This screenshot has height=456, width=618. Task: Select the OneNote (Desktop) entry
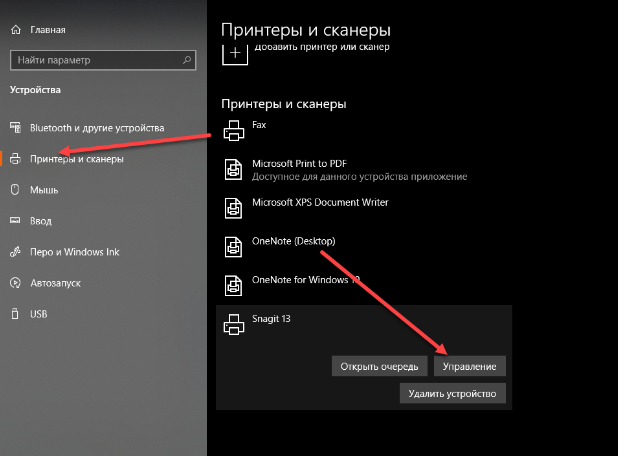point(294,241)
